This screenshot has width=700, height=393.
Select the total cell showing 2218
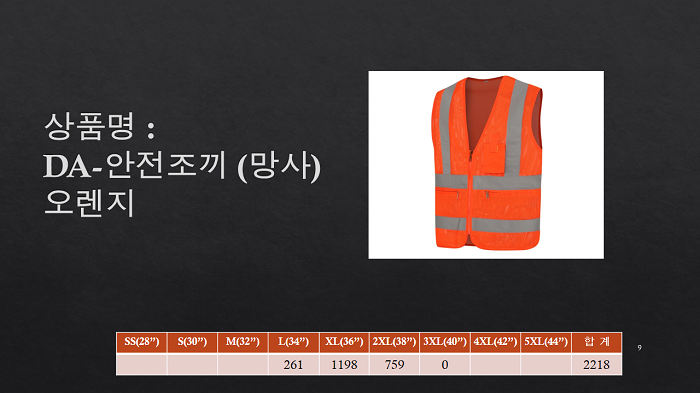(597, 364)
